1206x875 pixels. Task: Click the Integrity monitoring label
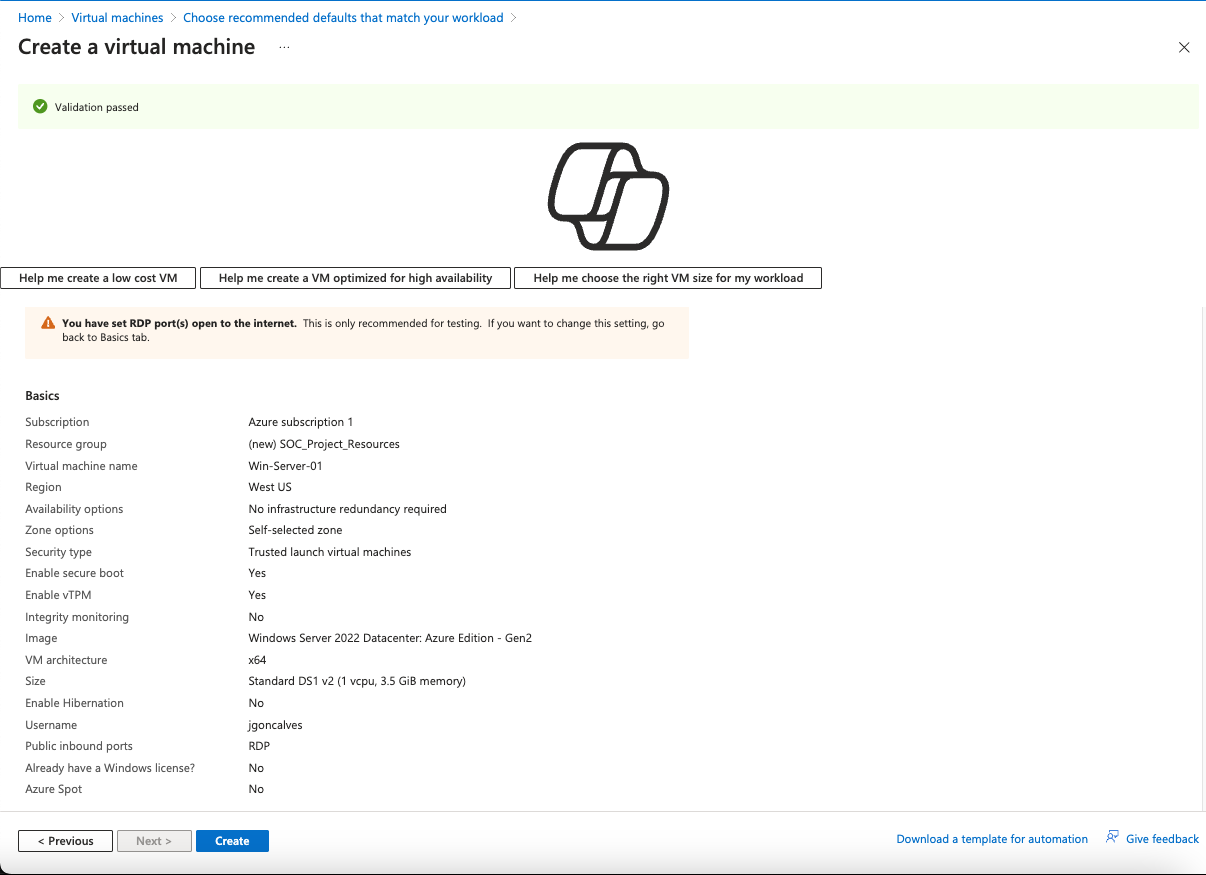tap(77, 617)
